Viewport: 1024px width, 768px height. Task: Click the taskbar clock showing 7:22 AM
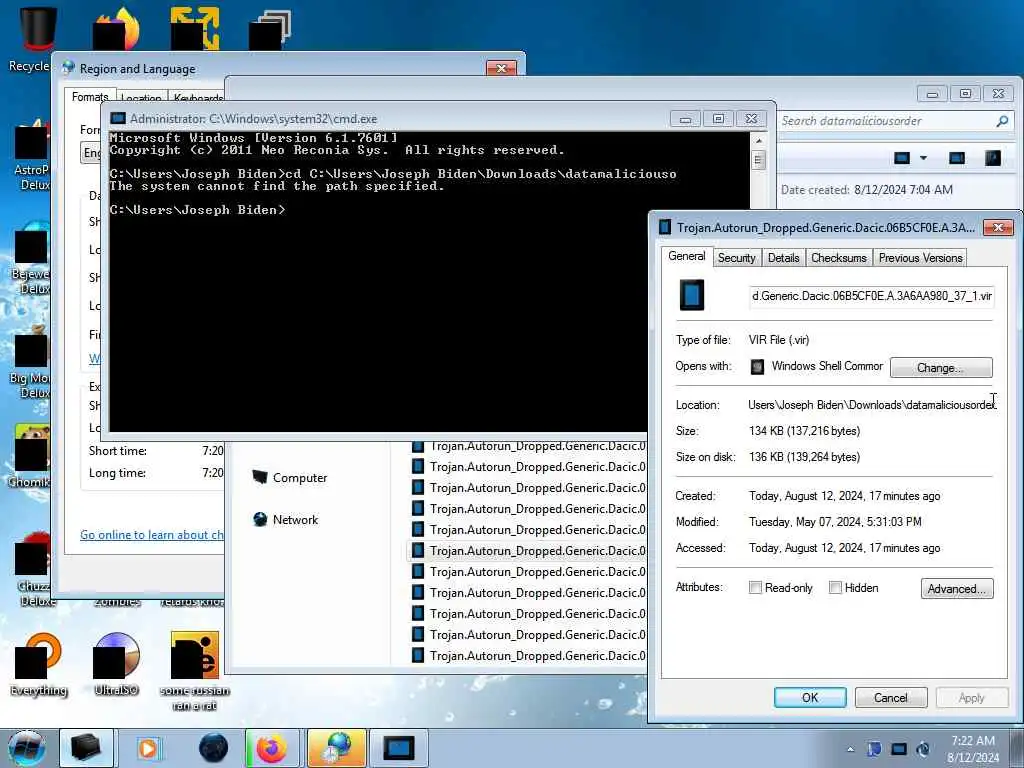pyautogui.click(x=973, y=749)
